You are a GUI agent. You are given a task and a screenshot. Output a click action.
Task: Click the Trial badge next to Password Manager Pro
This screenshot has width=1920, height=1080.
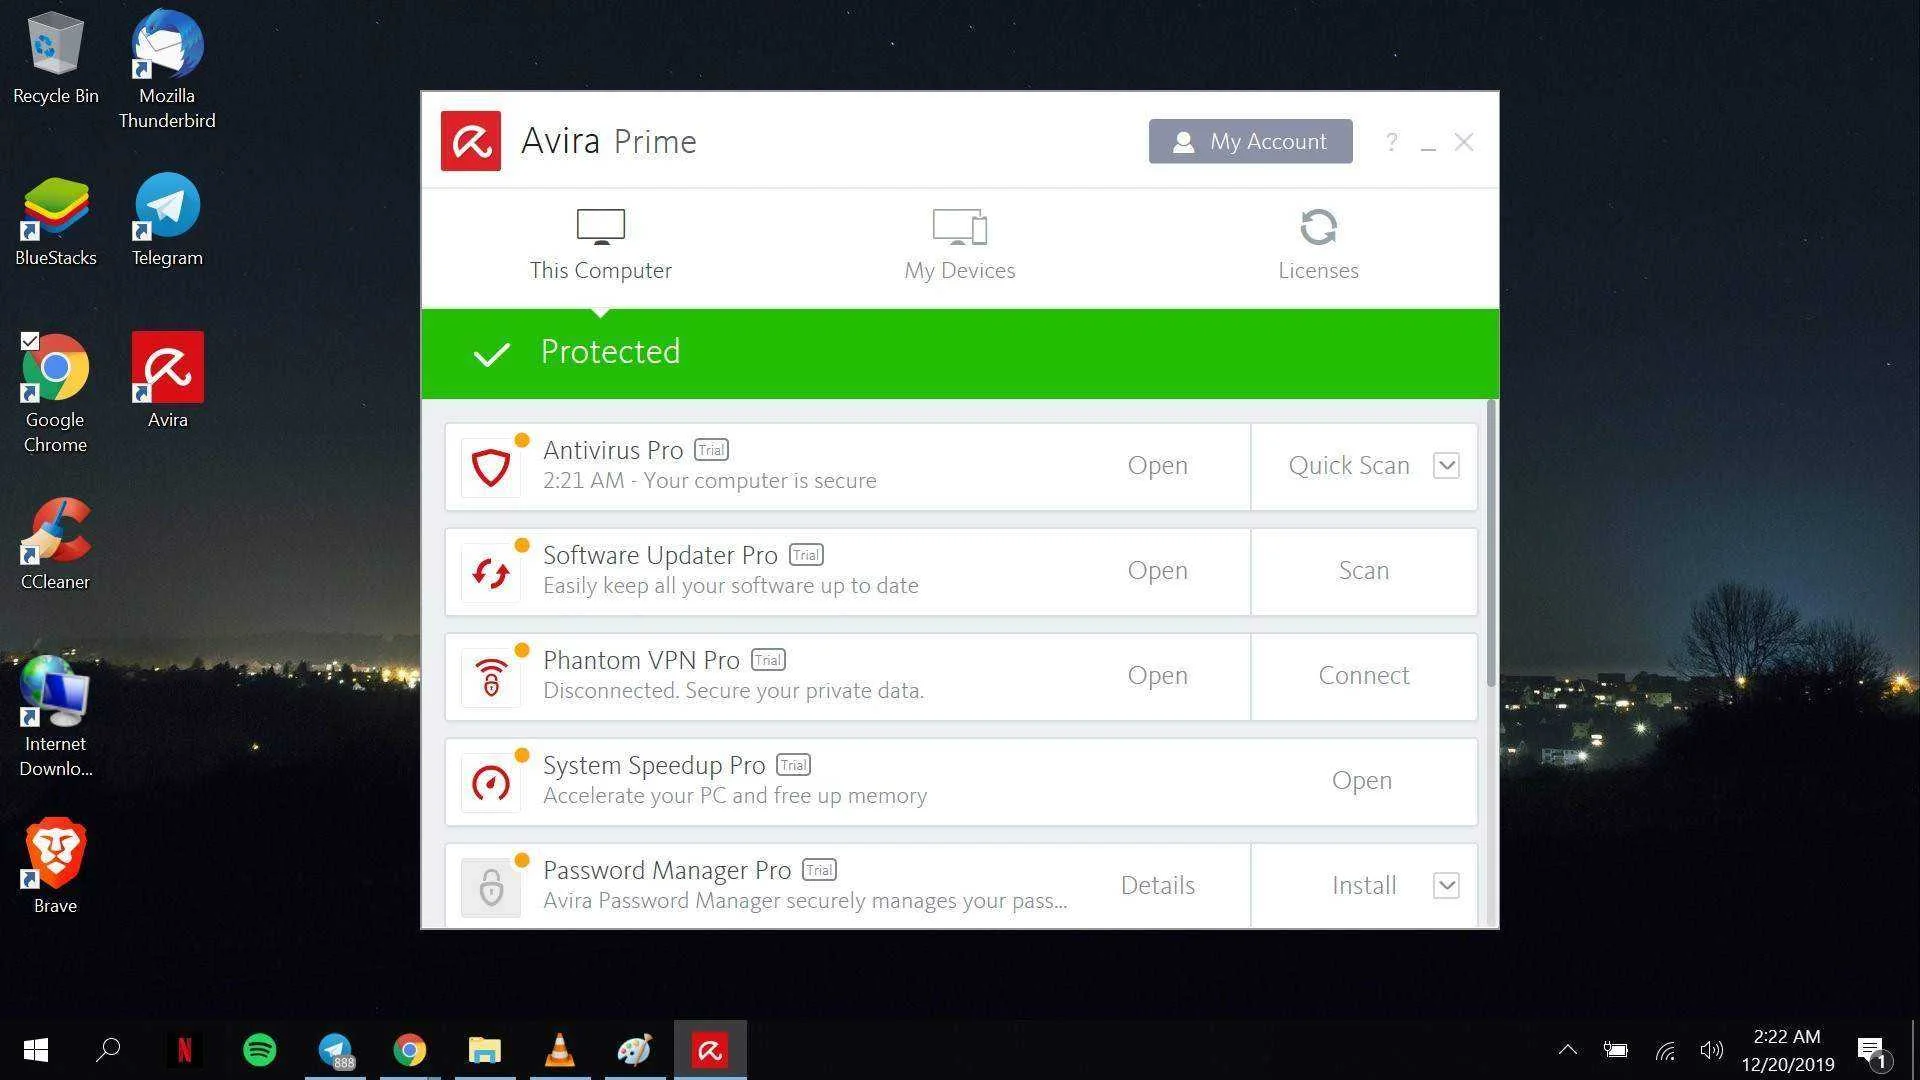pyautogui.click(x=819, y=870)
